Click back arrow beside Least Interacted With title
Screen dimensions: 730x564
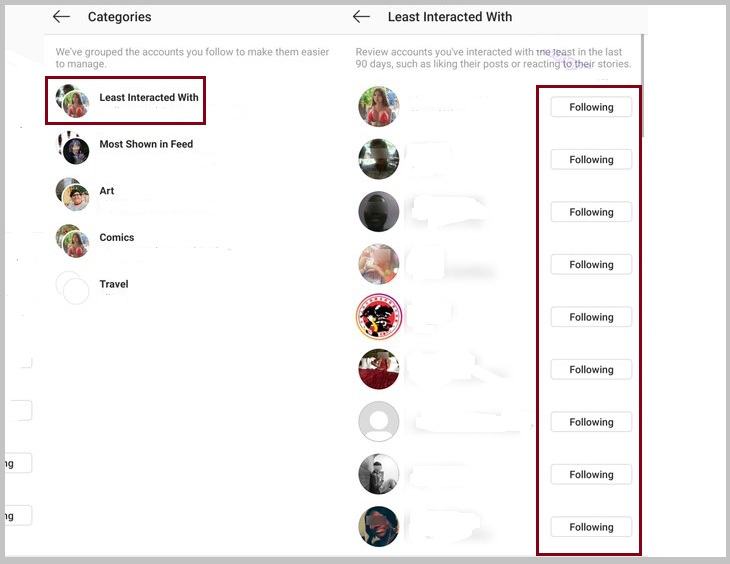pos(361,17)
